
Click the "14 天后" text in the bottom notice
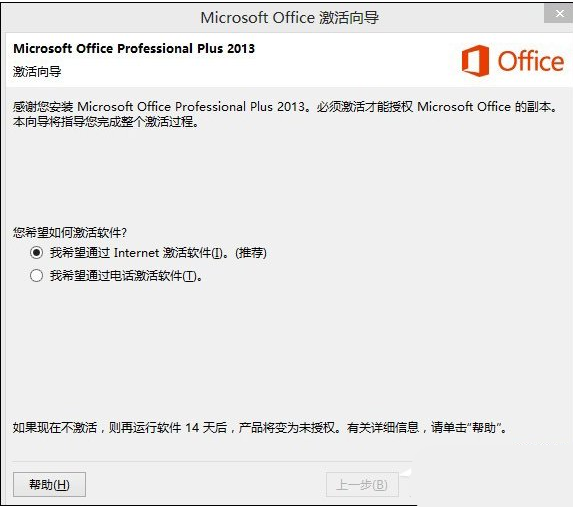(206, 427)
